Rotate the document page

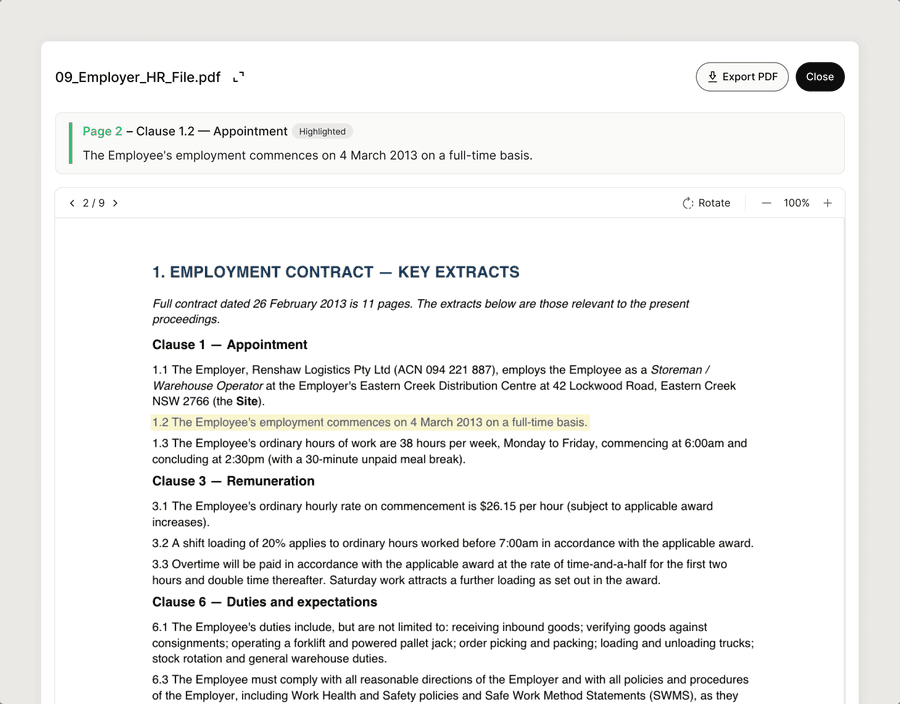click(706, 203)
